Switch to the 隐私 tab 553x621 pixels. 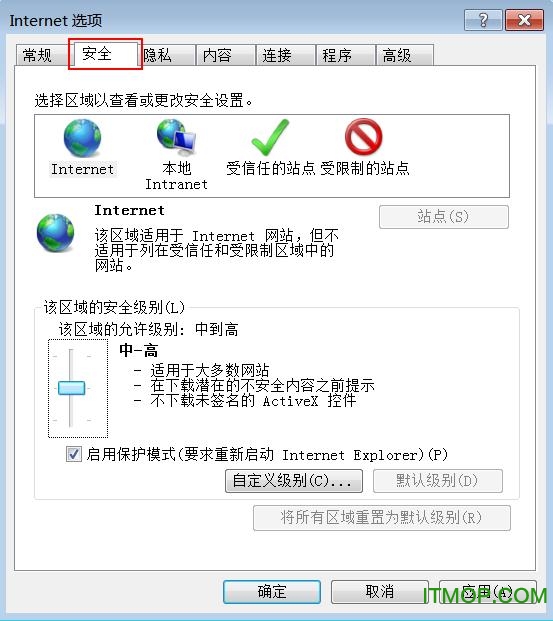(166, 55)
